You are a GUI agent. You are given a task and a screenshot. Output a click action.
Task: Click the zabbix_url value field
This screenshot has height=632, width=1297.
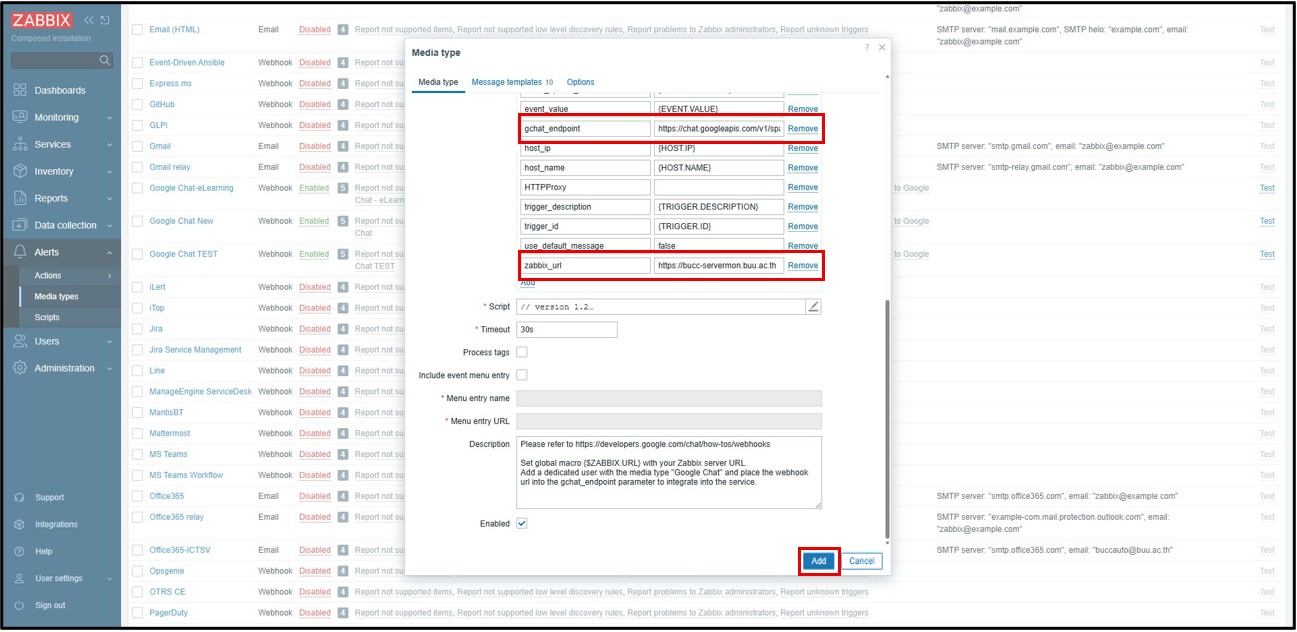[x=718, y=266]
